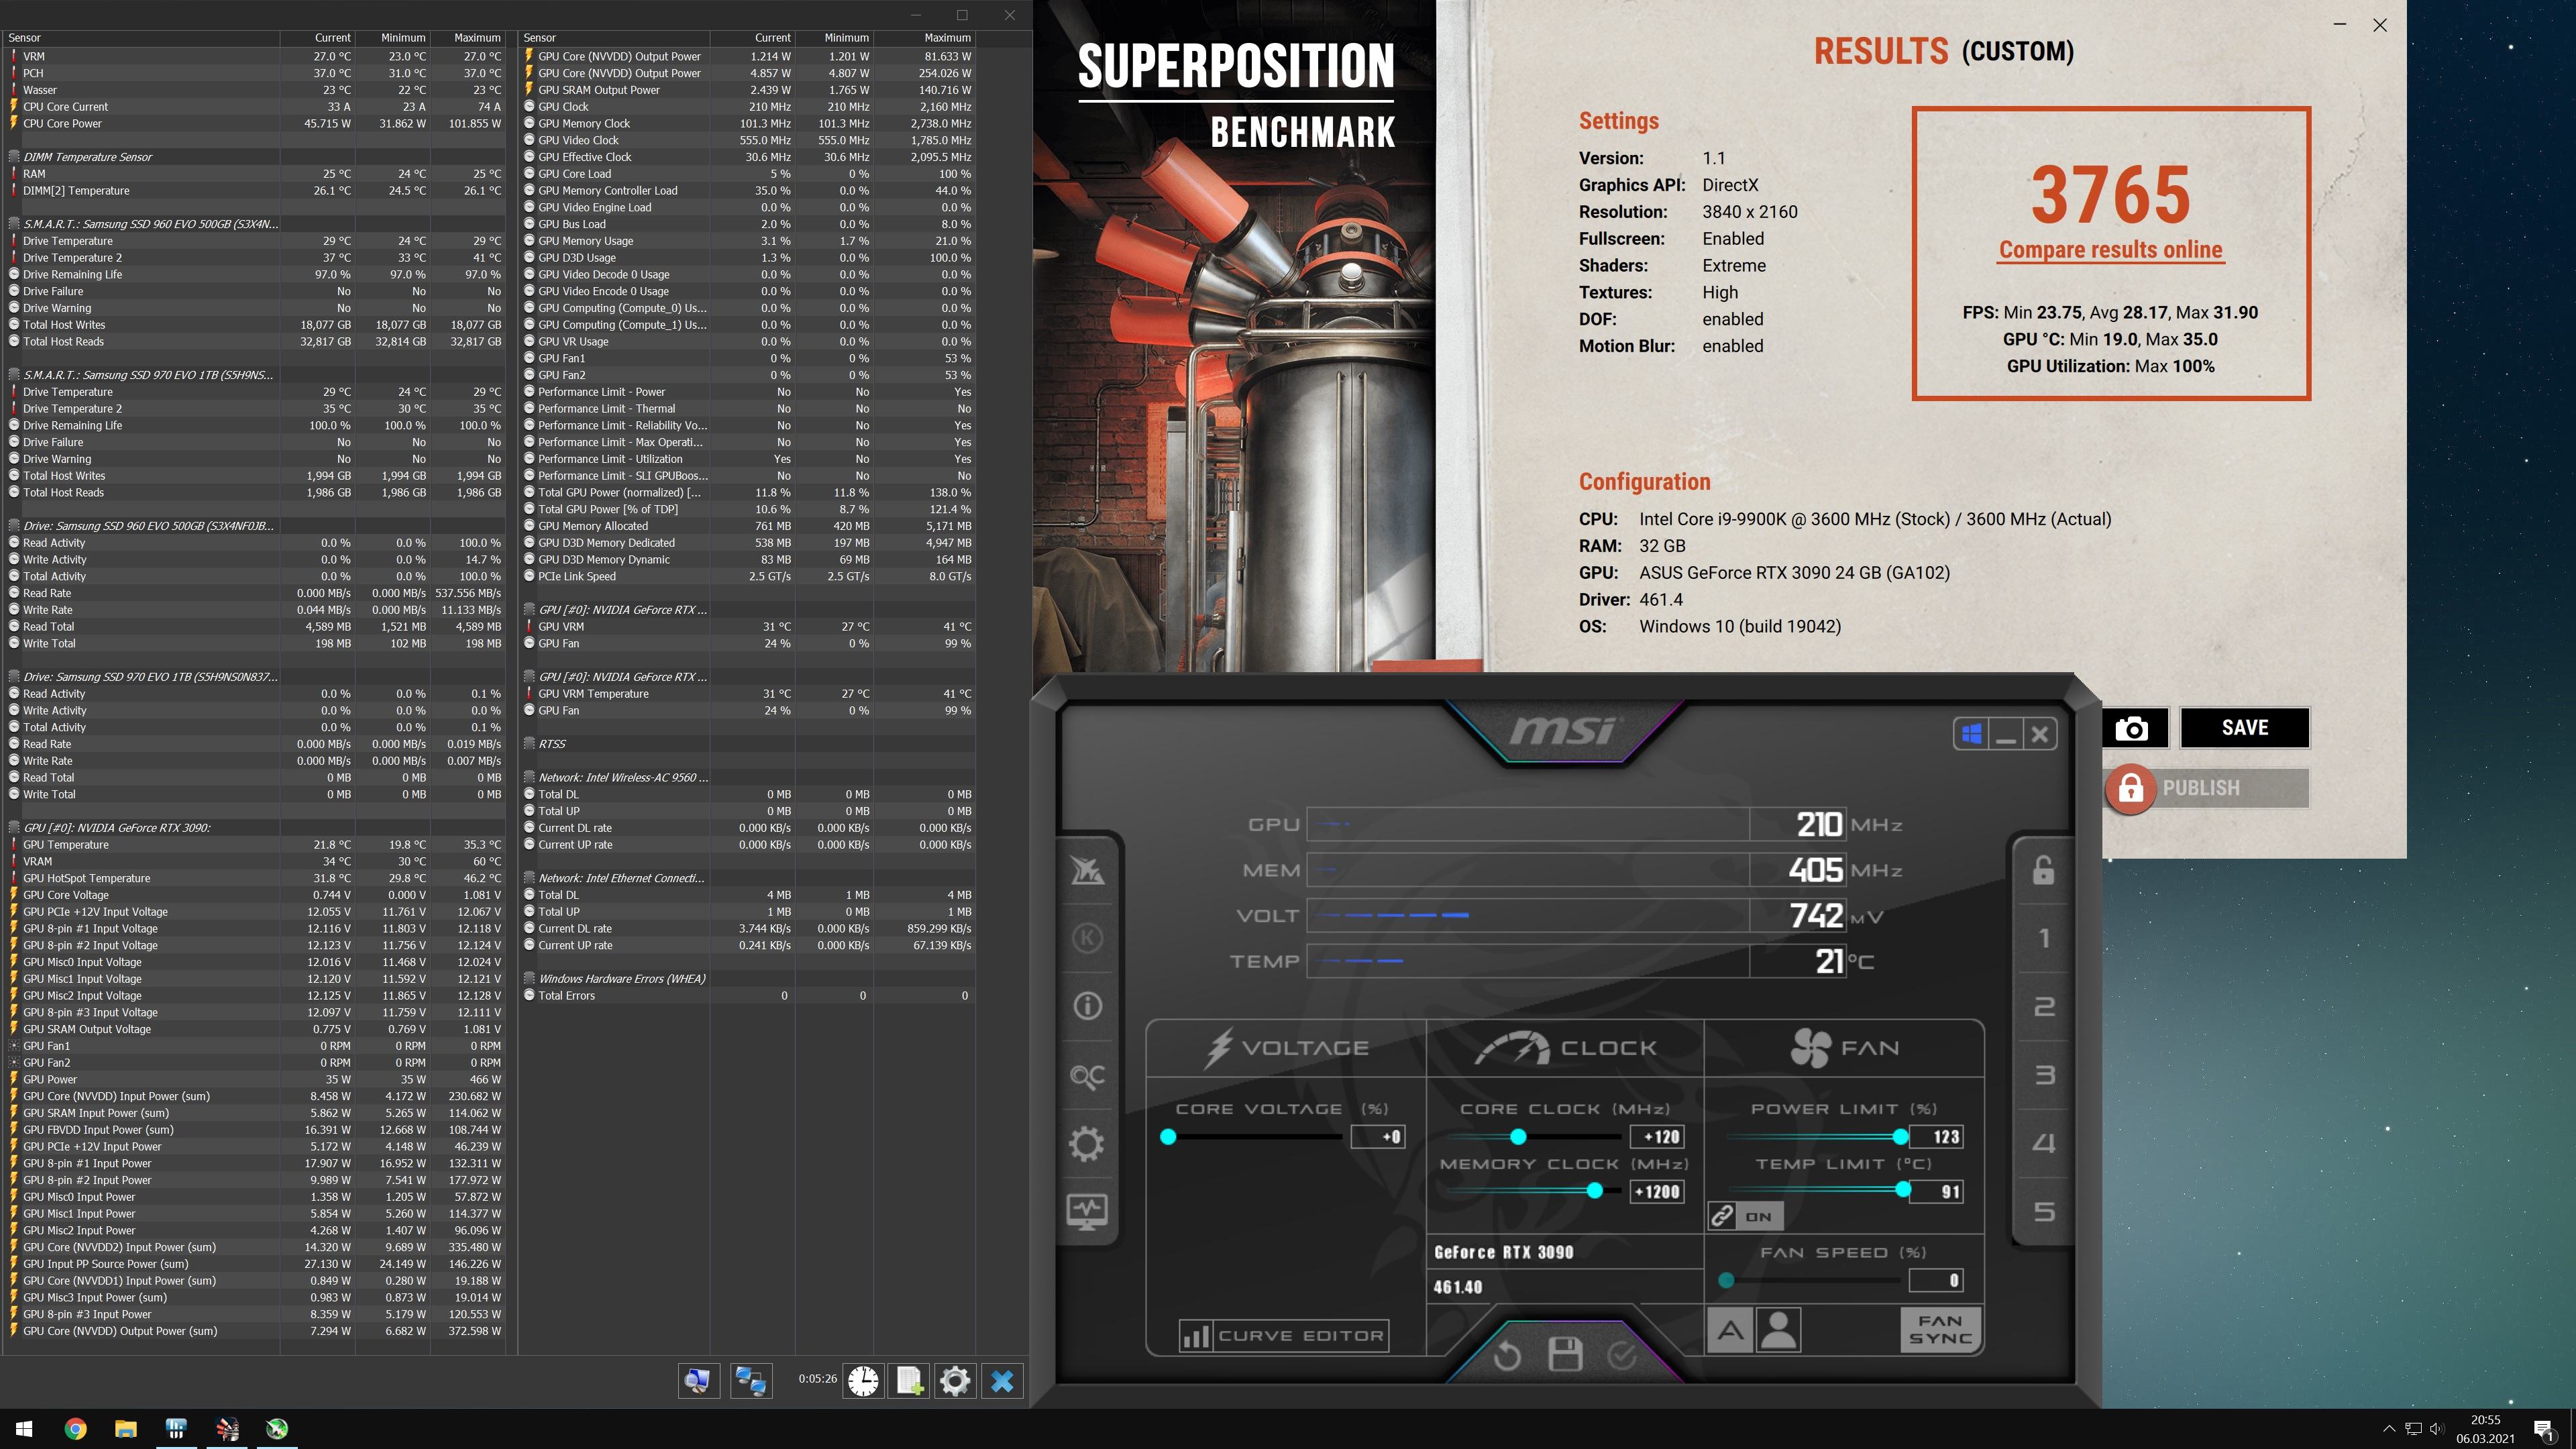Close HWiNFO sensors with blue X icon
Viewport: 2576px width, 1449px height.
click(1002, 1380)
